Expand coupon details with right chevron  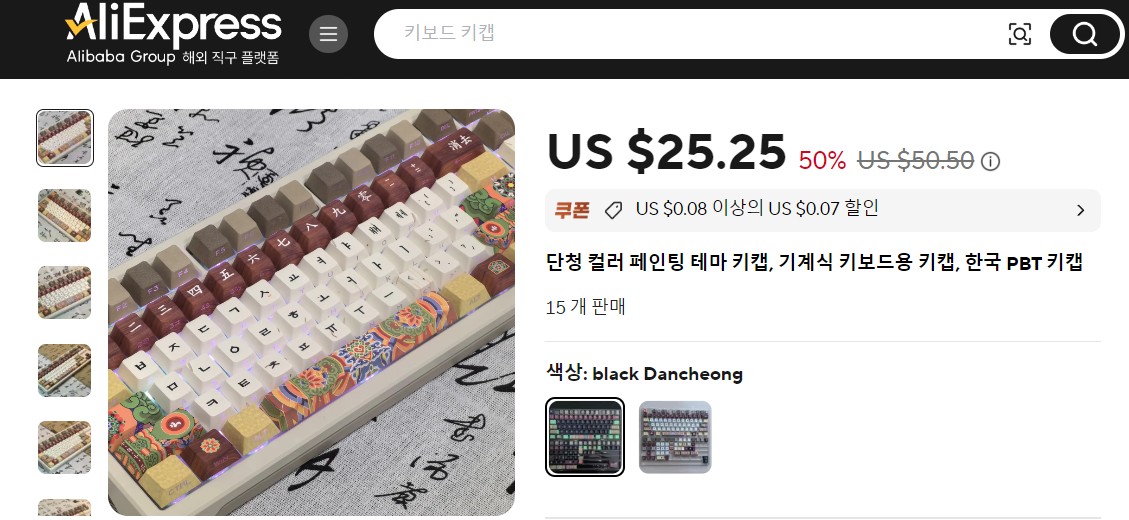pos(1080,210)
